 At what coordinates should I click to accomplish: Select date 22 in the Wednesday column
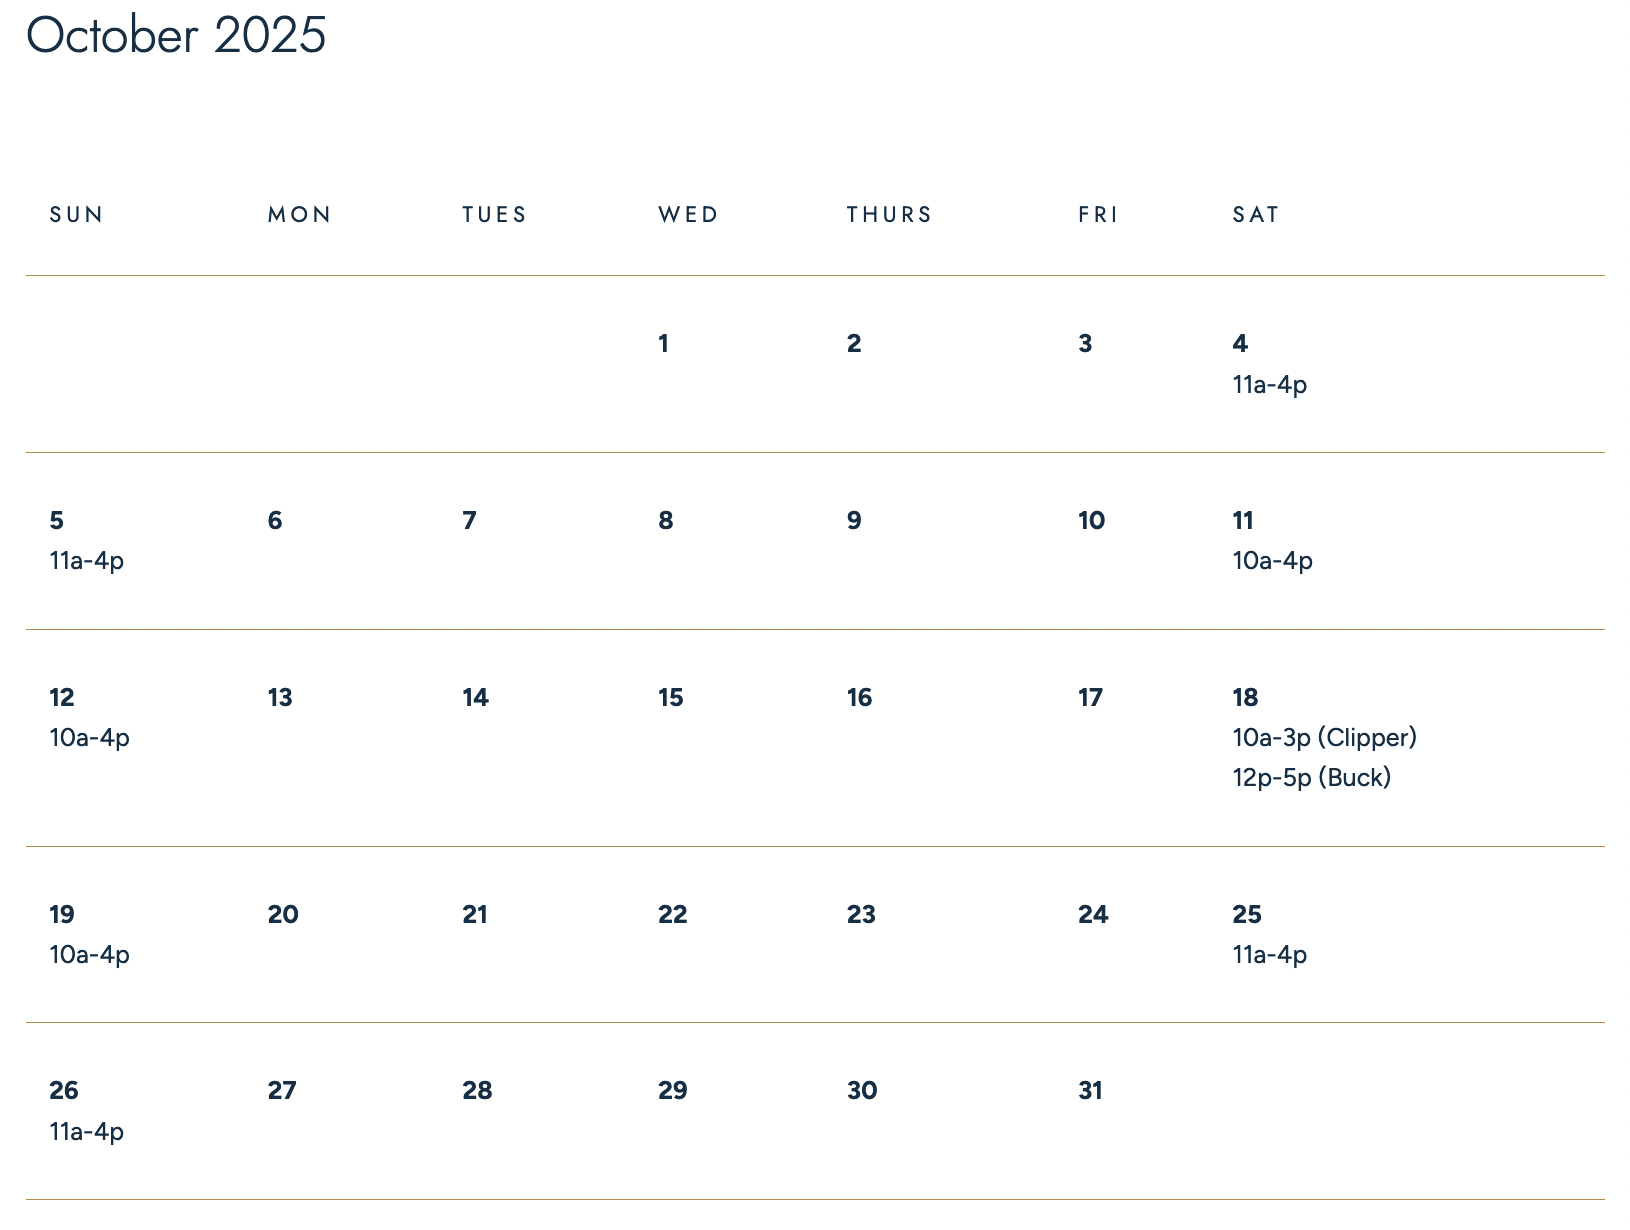[x=672, y=915]
